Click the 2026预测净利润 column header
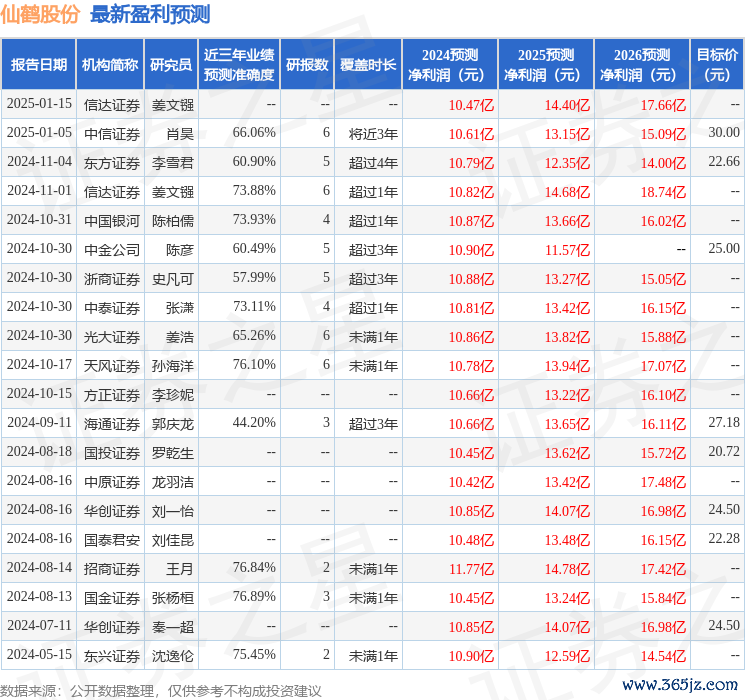745x700 pixels. pos(642,64)
